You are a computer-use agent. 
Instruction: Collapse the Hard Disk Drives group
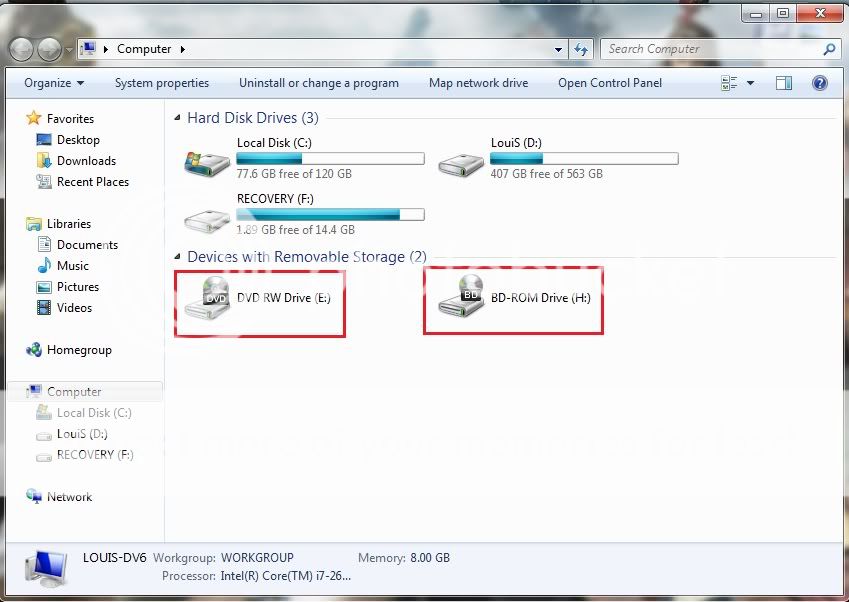tap(178, 118)
